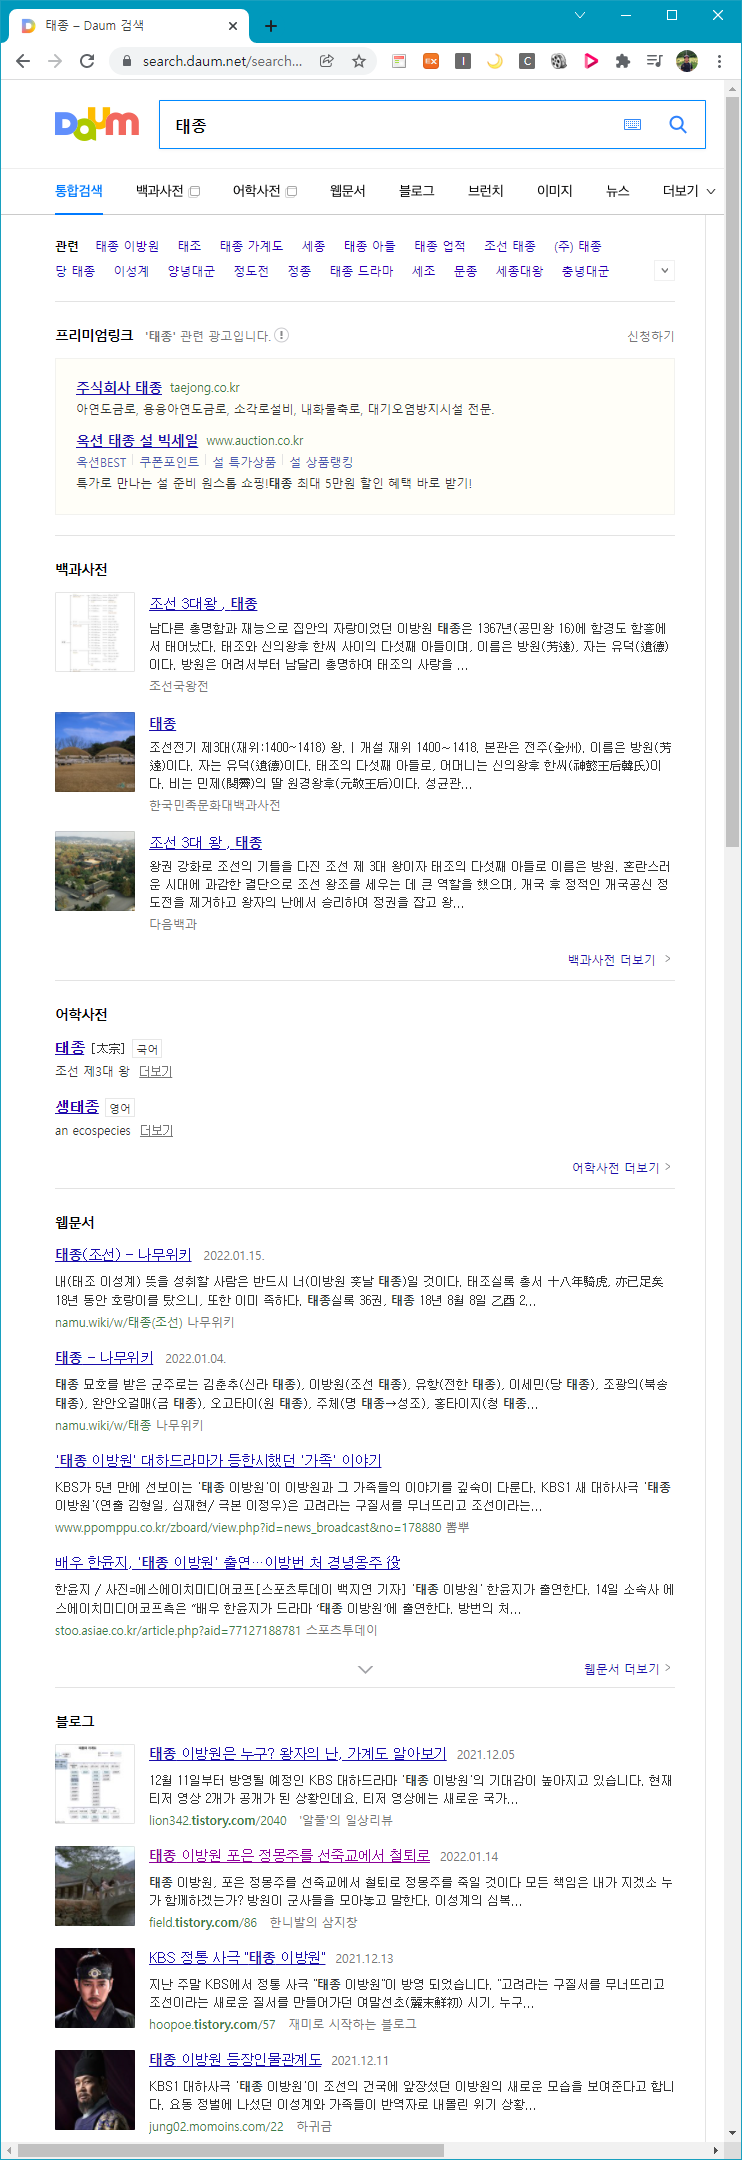This screenshot has width=742, height=2160.
Task: Click the pink play-arrow extension icon
Action: [x=591, y=61]
